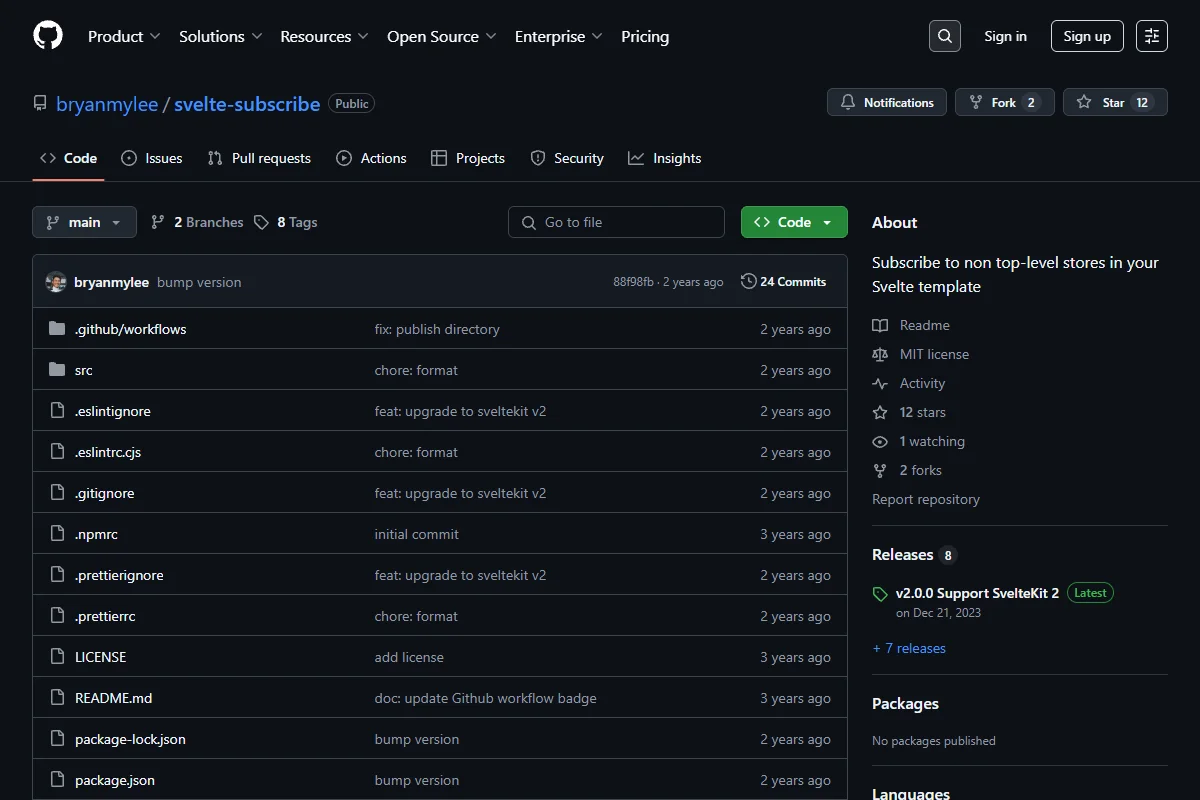The image size is (1200, 800).
Task: Click the Sign up button
Action: (x=1087, y=36)
